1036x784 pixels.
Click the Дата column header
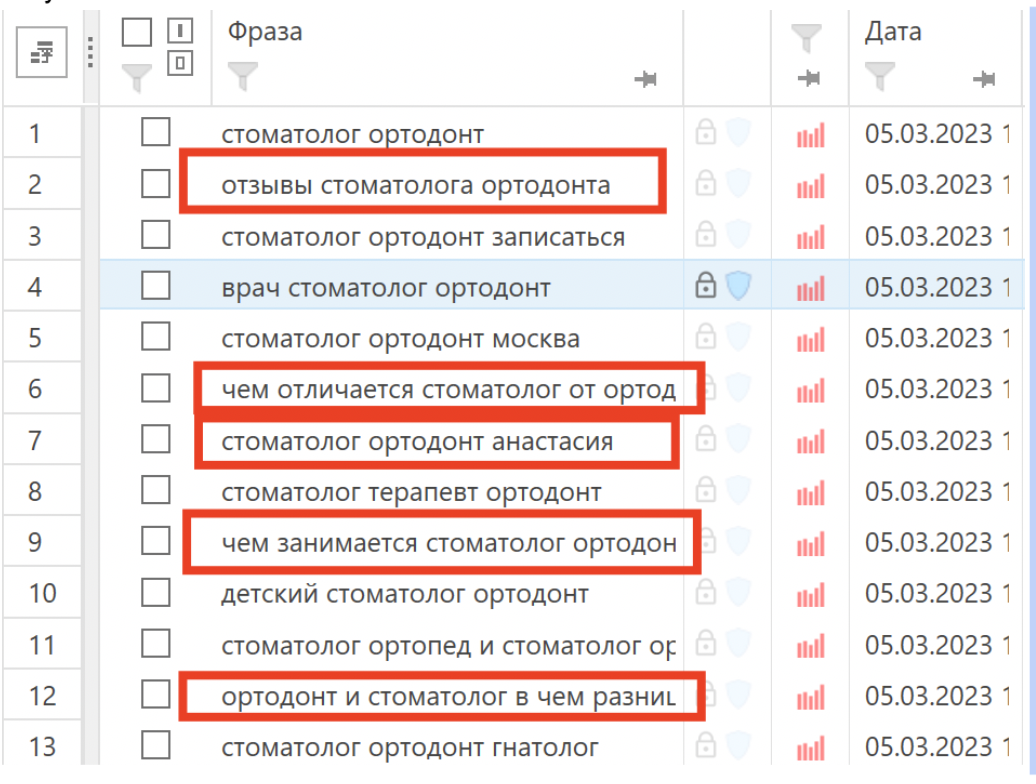click(892, 32)
